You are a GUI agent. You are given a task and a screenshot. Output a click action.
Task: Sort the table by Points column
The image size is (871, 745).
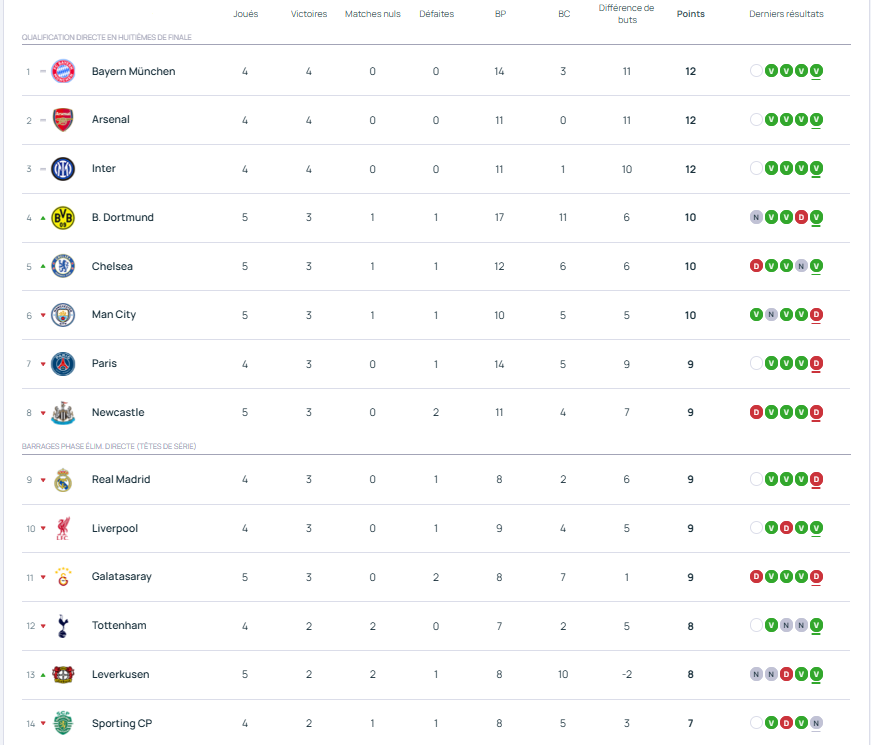click(690, 14)
